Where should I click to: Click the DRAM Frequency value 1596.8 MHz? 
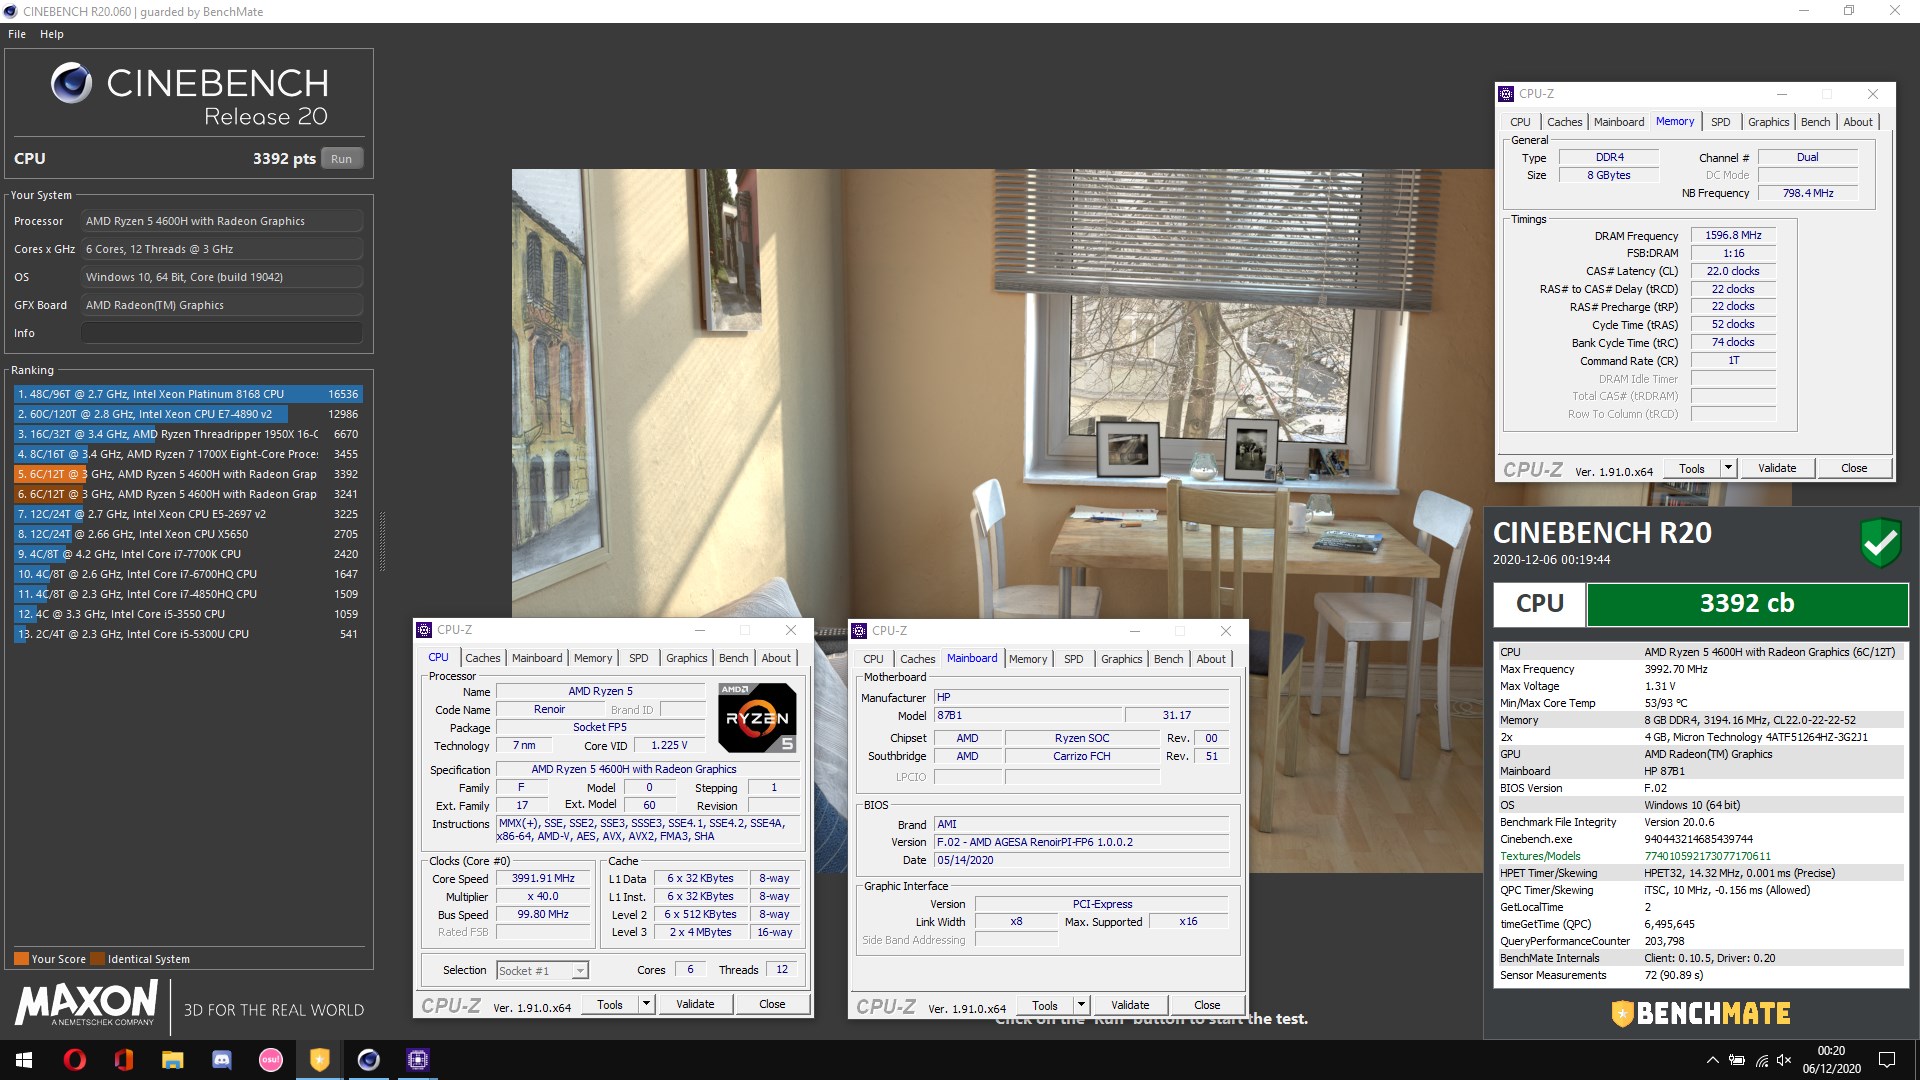[x=1733, y=235]
